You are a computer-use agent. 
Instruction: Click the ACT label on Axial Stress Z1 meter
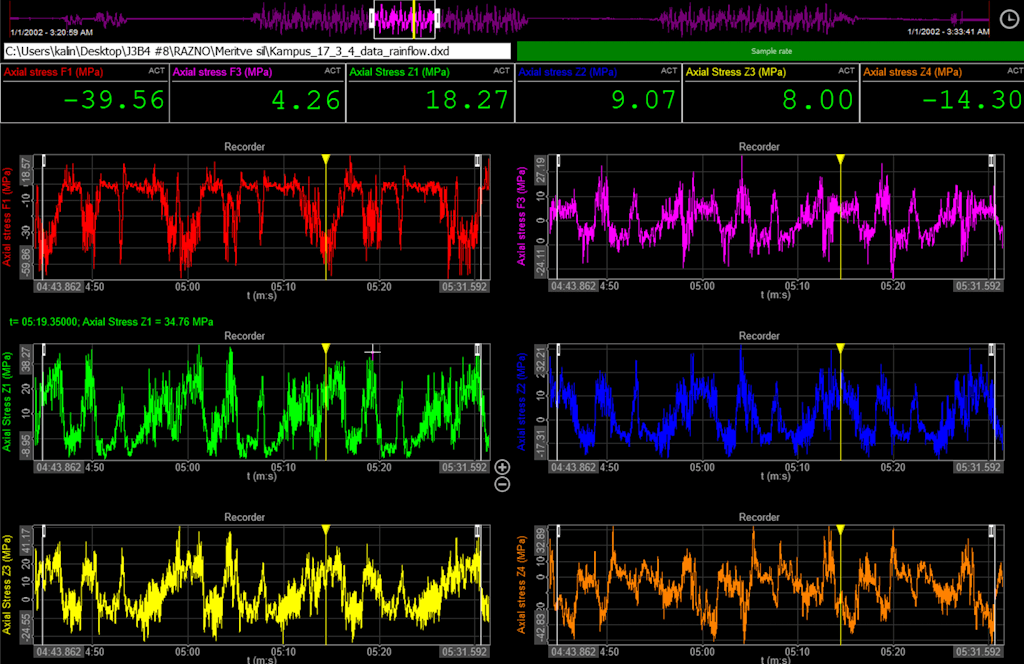(x=502, y=71)
